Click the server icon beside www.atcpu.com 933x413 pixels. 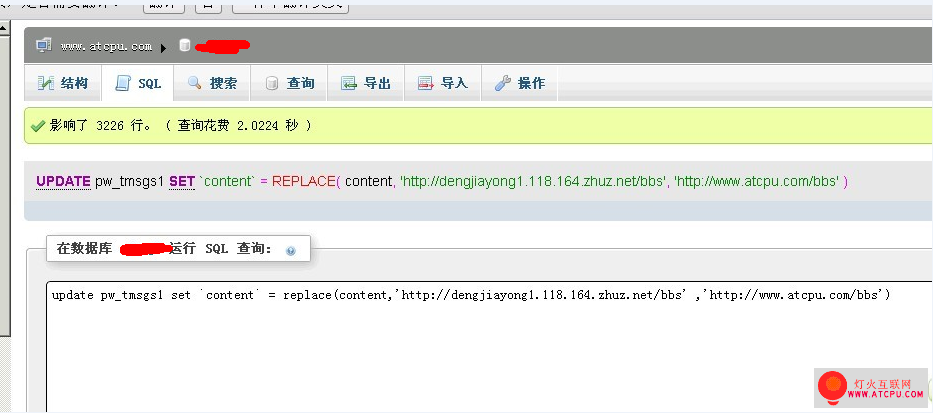pos(43,46)
